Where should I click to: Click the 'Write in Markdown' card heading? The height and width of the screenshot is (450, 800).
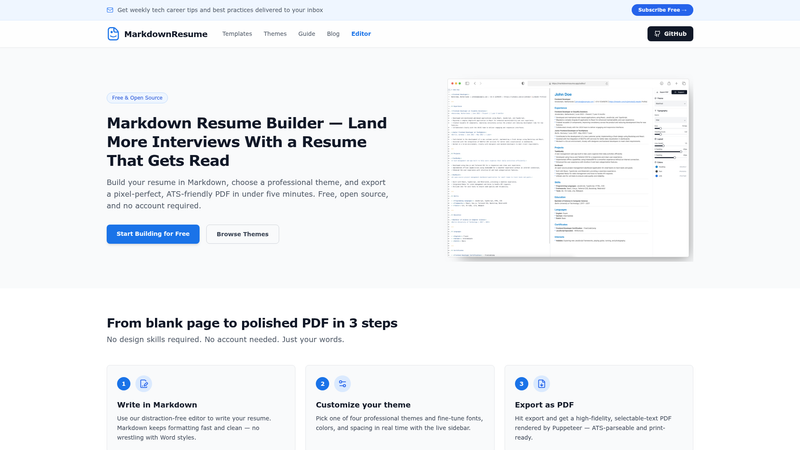[x=157, y=405]
